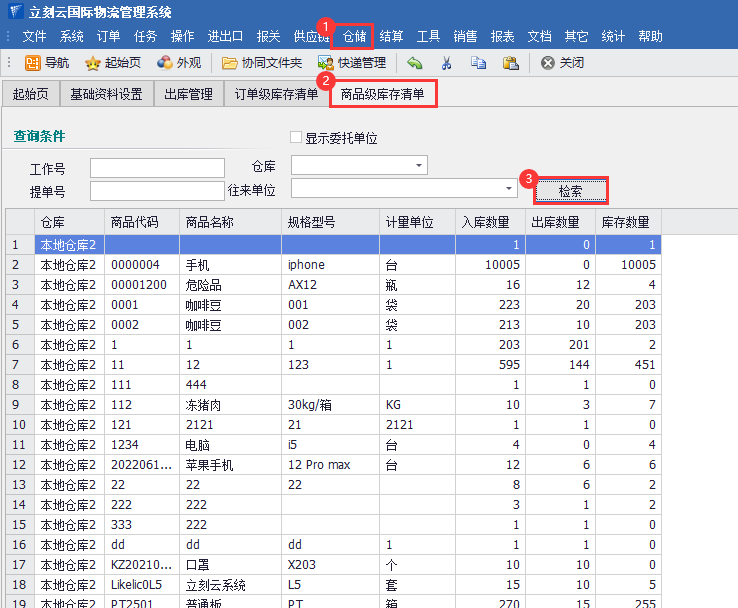Viewport: 738px width, 608px height.
Task: Click the 导航 navigation toolbar icon
Action: pyautogui.click(x=33, y=63)
